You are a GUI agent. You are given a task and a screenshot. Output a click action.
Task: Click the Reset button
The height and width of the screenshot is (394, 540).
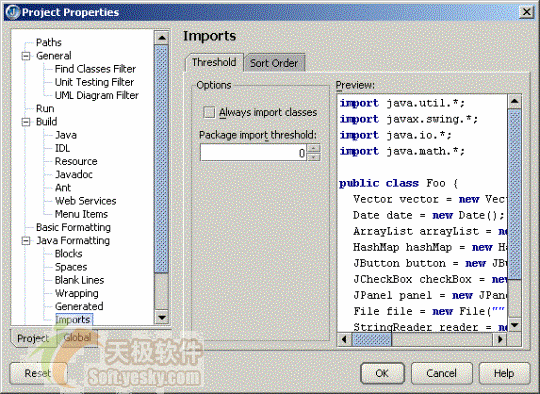[38, 373]
